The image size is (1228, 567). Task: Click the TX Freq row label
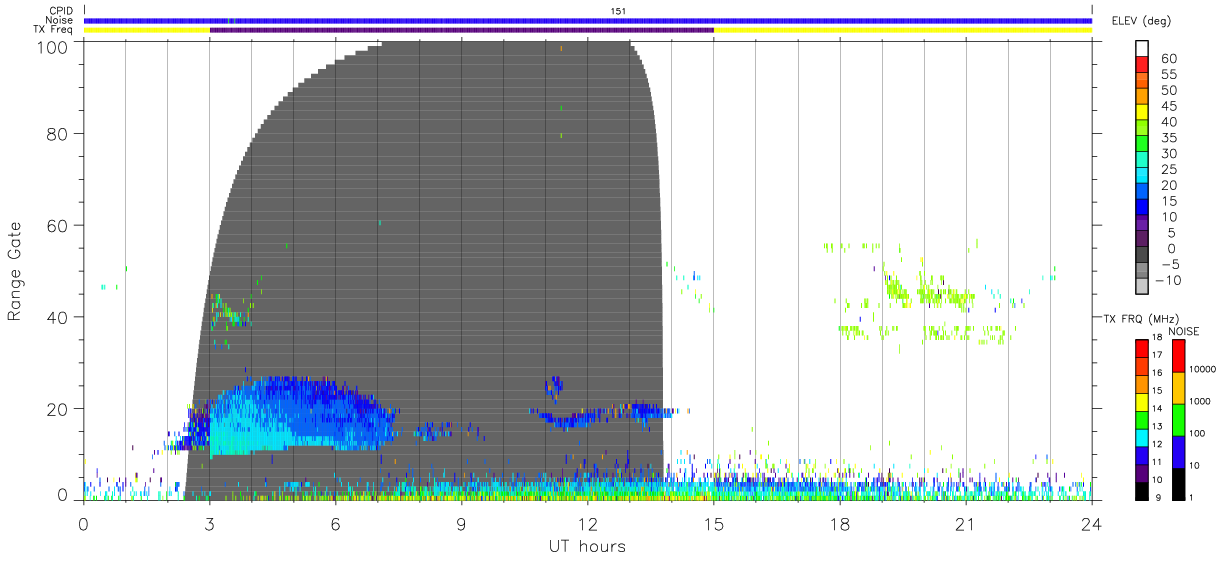[x=54, y=30]
